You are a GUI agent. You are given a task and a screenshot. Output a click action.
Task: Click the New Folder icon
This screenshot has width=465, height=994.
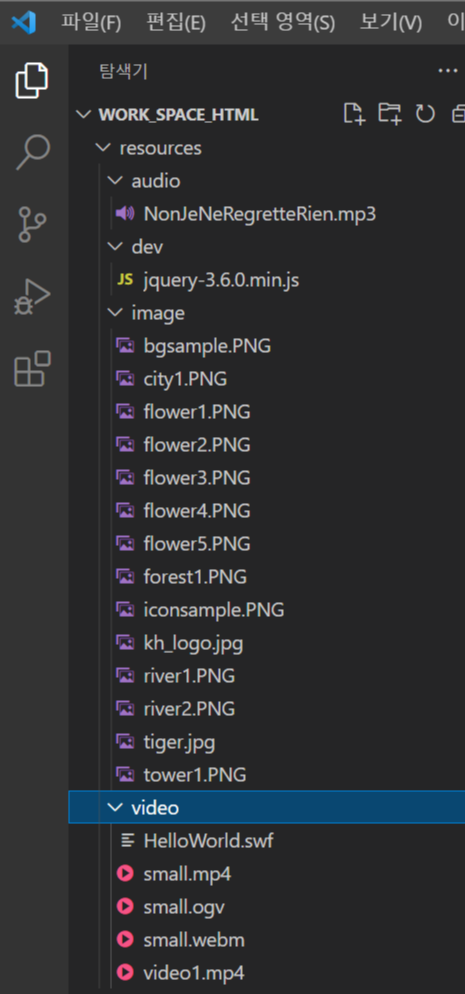pyautogui.click(x=390, y=113)
